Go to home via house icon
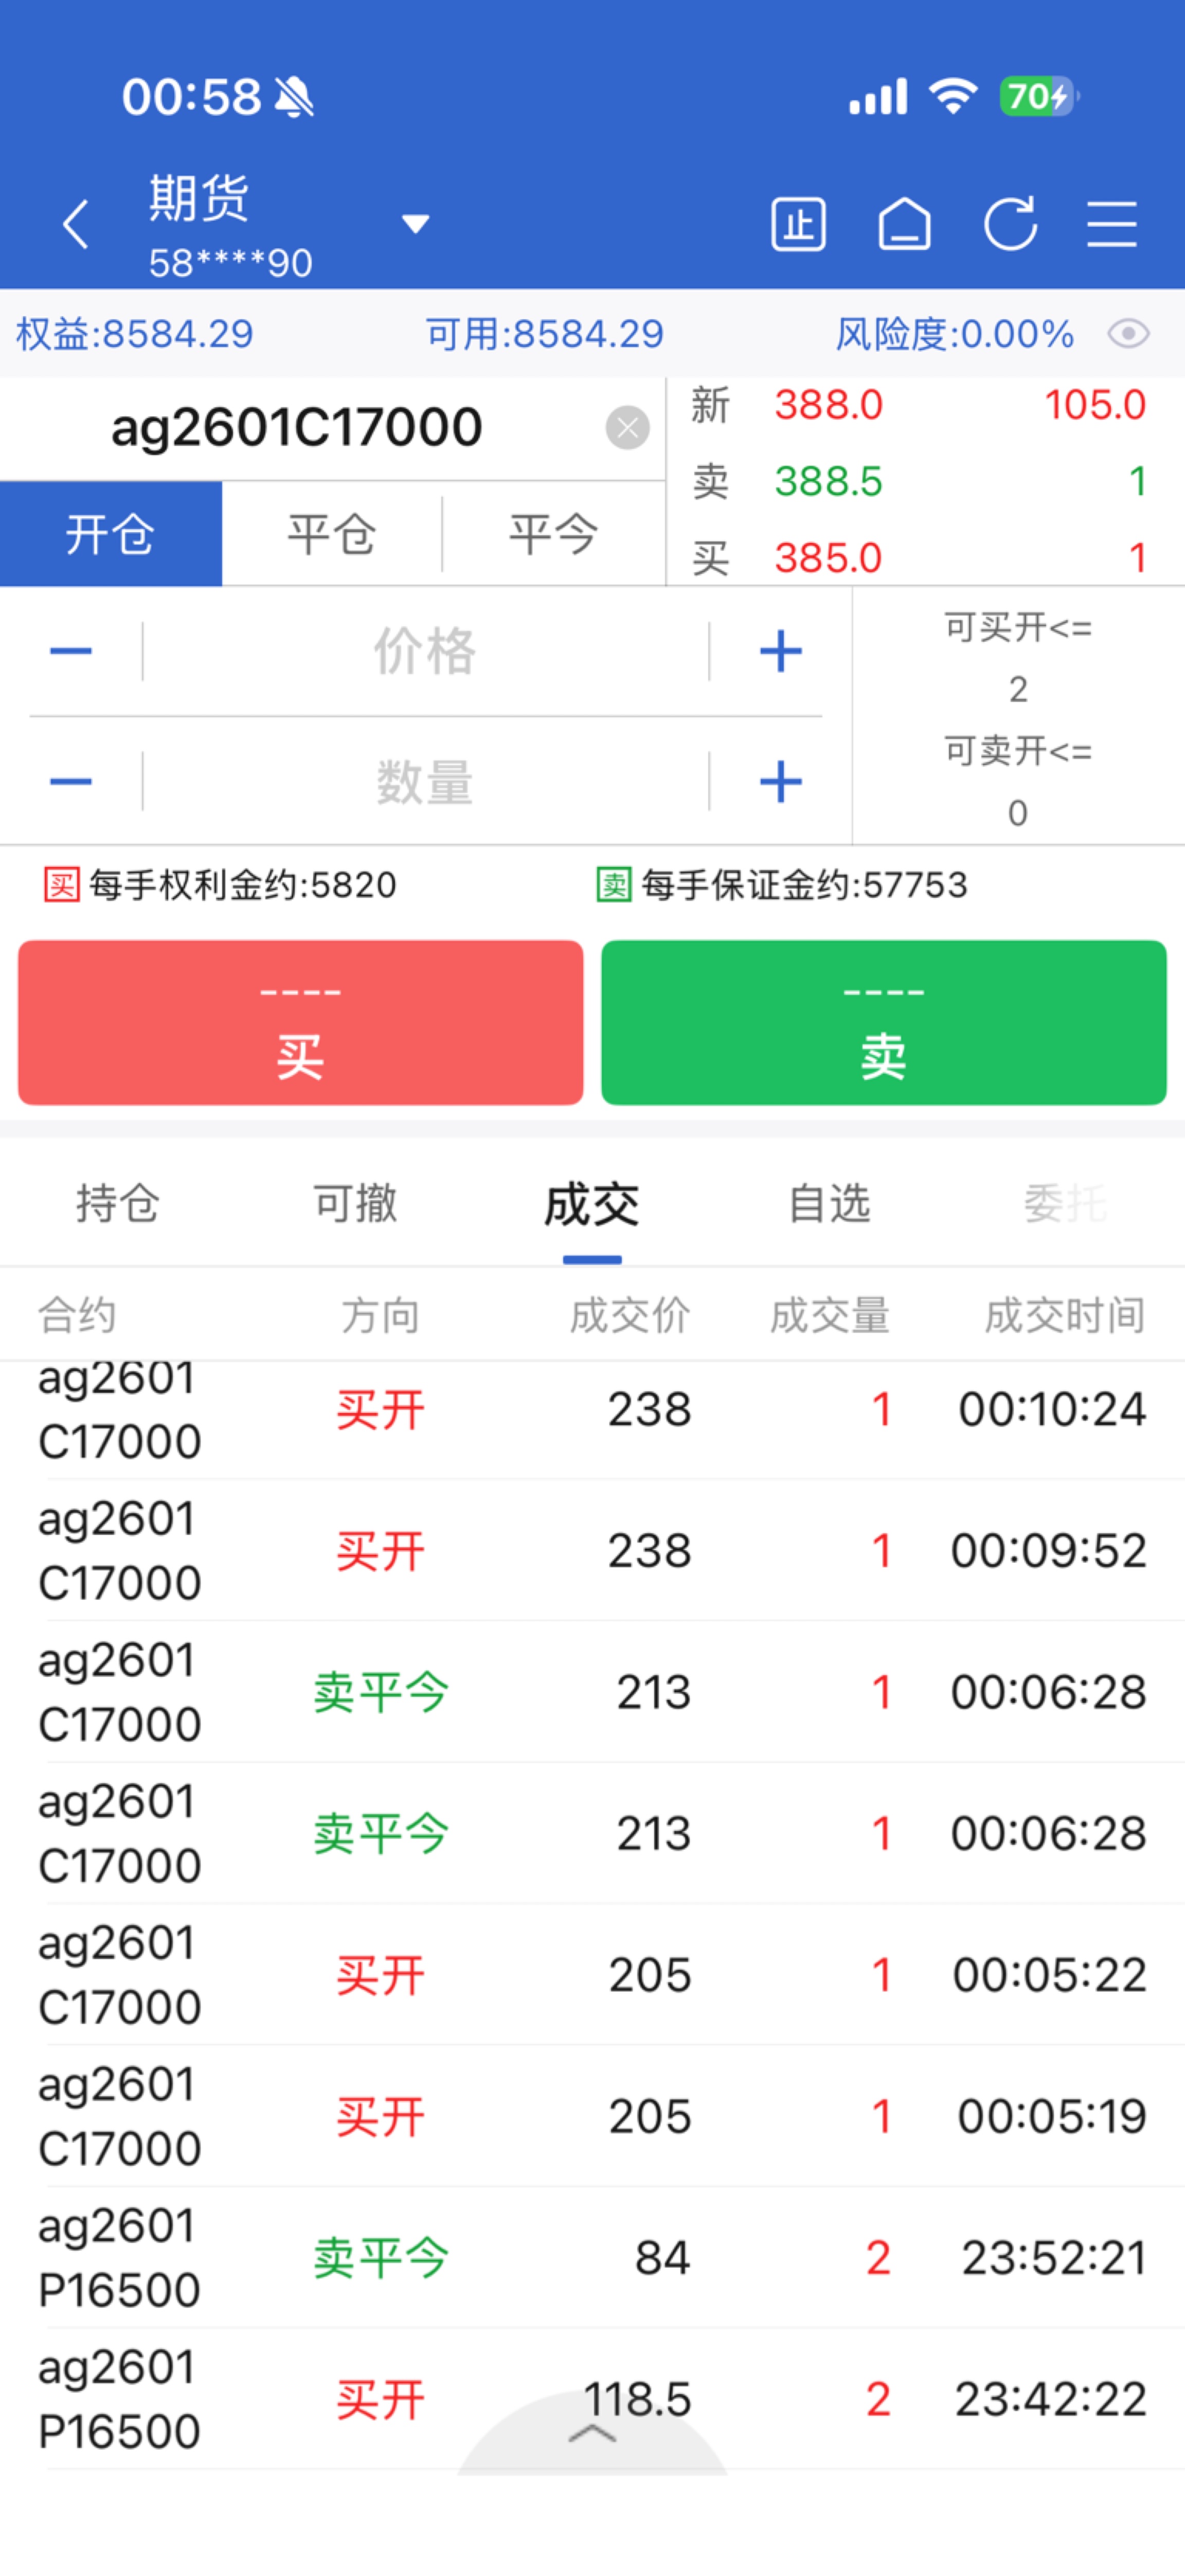 (904, 224)
